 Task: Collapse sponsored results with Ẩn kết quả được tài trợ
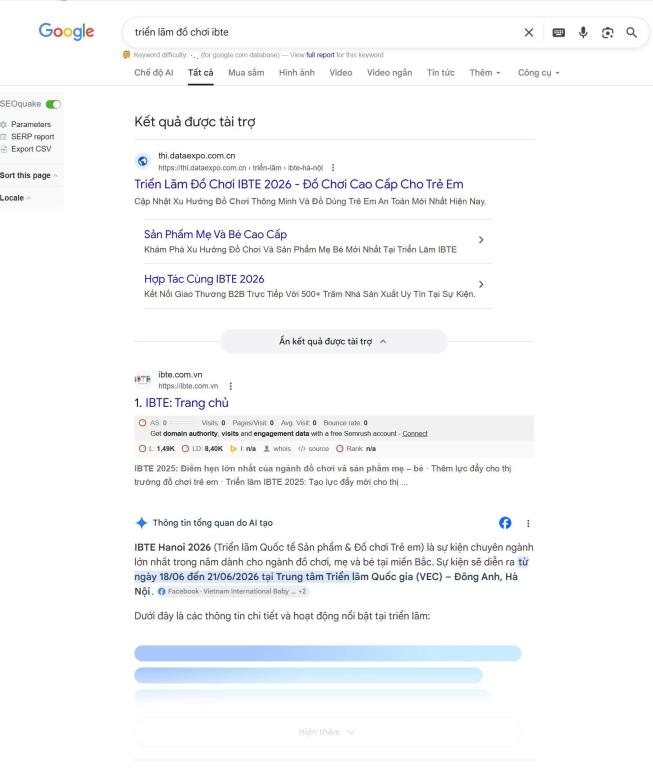click(333, 341)
